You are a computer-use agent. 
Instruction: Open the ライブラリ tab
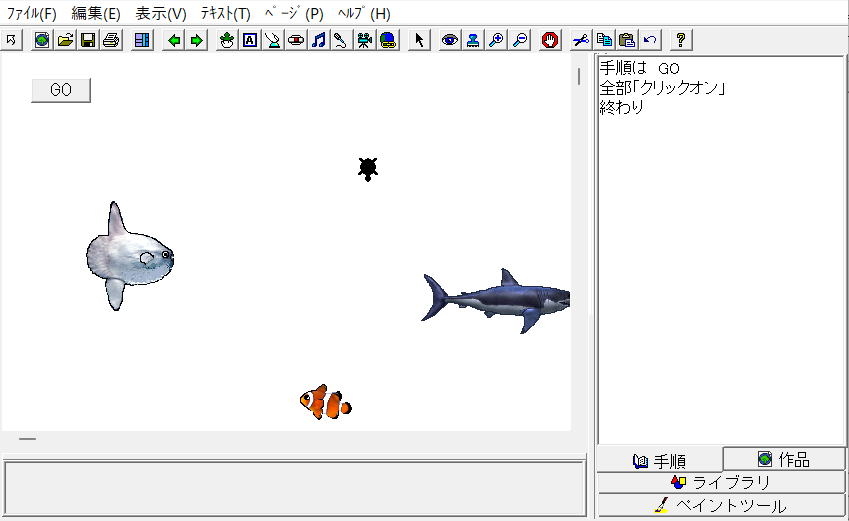tap(721, 482)
